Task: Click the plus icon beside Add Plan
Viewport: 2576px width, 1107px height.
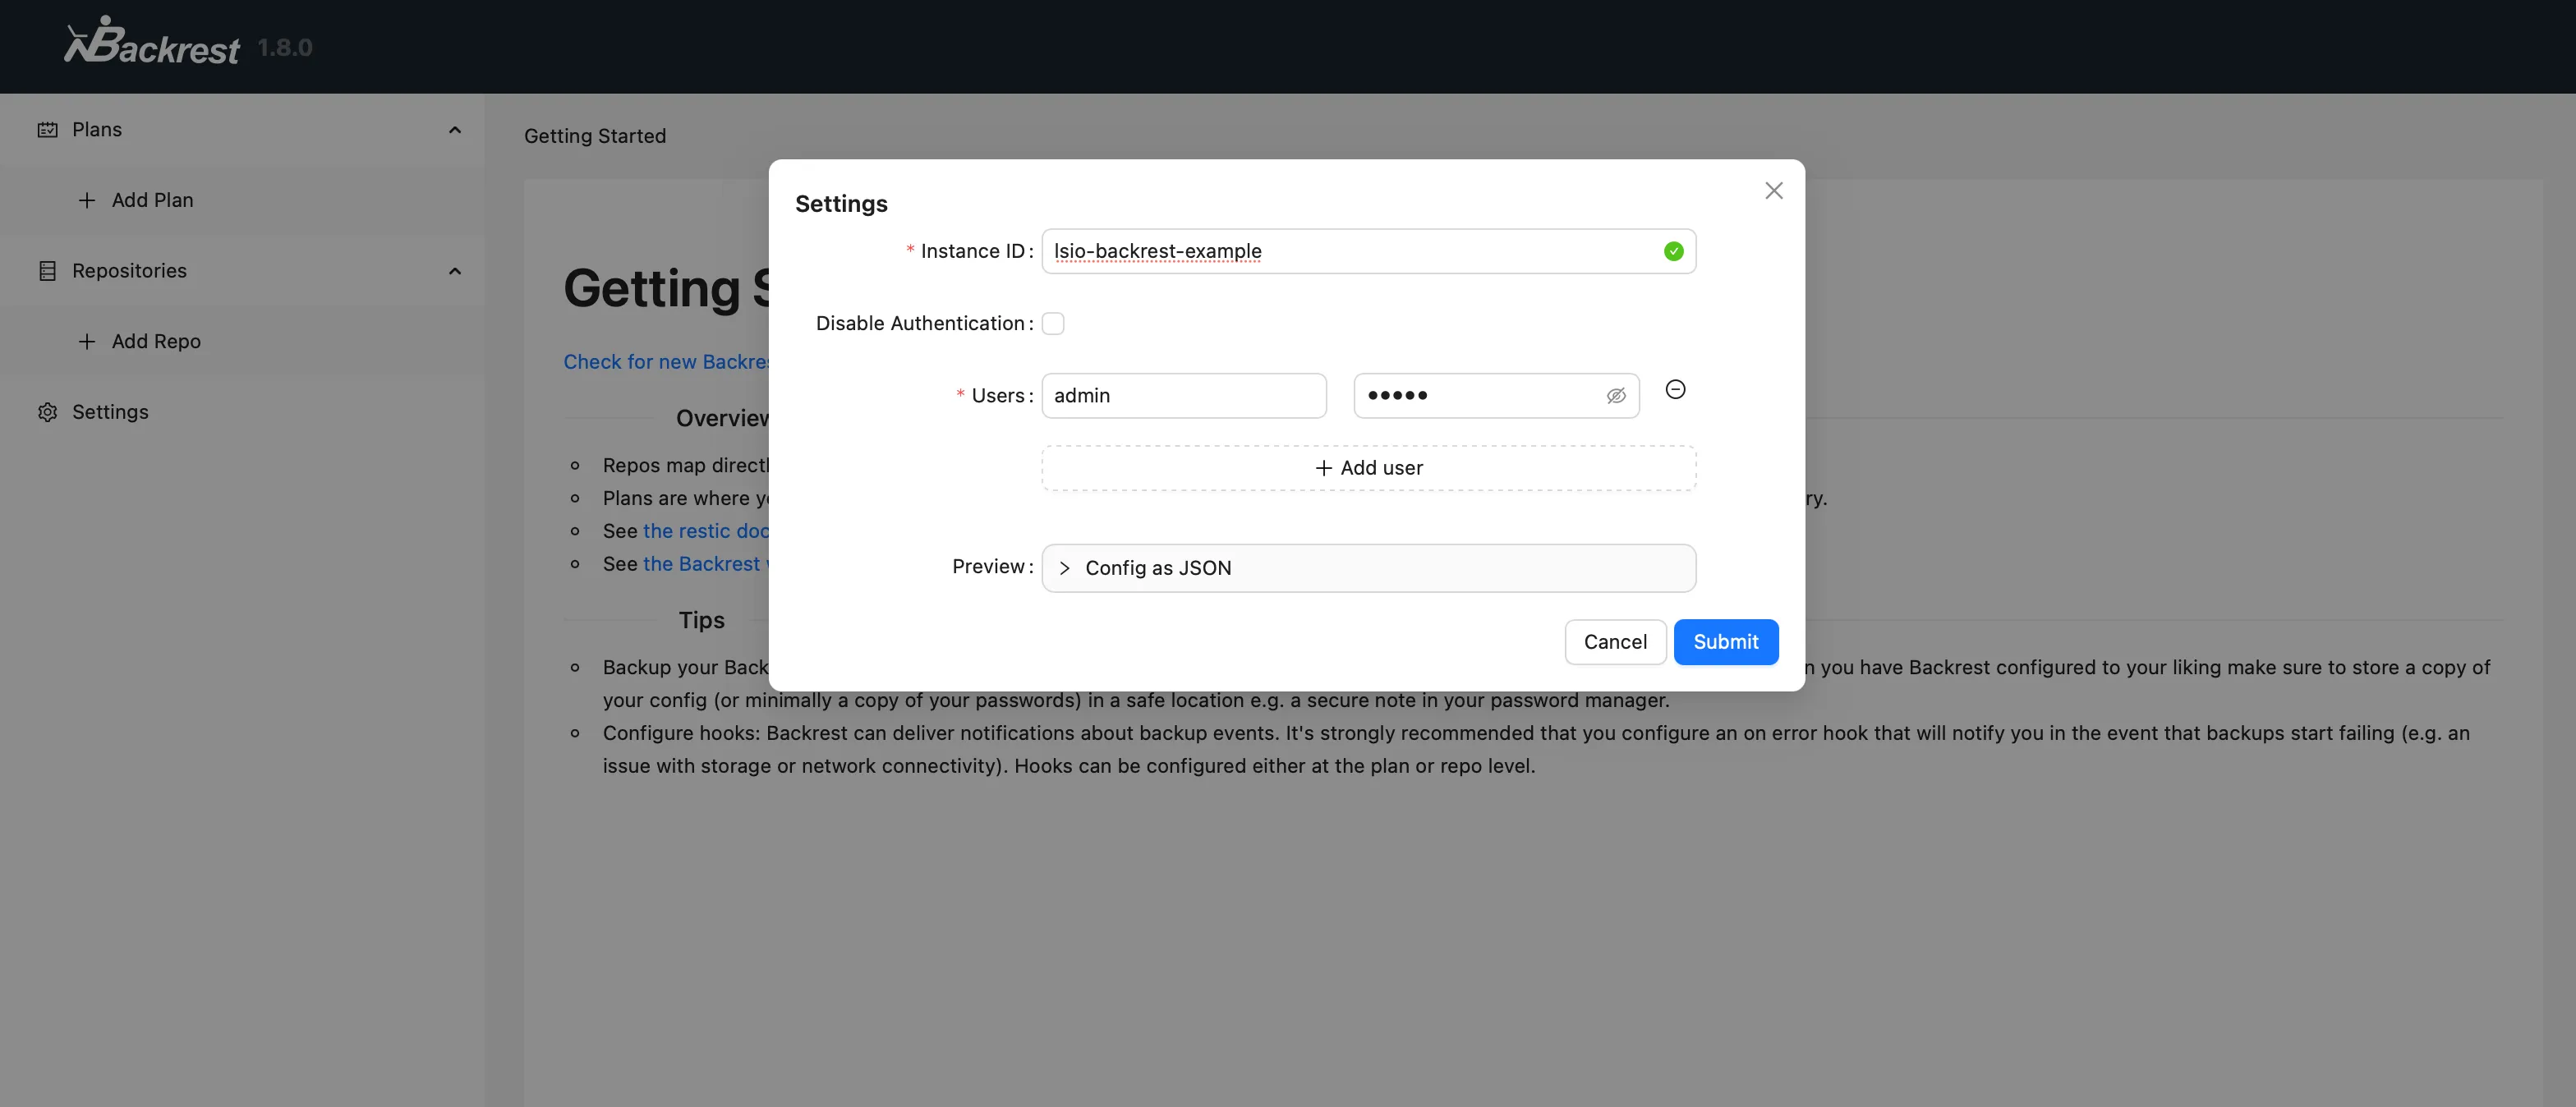Action: 87,200
